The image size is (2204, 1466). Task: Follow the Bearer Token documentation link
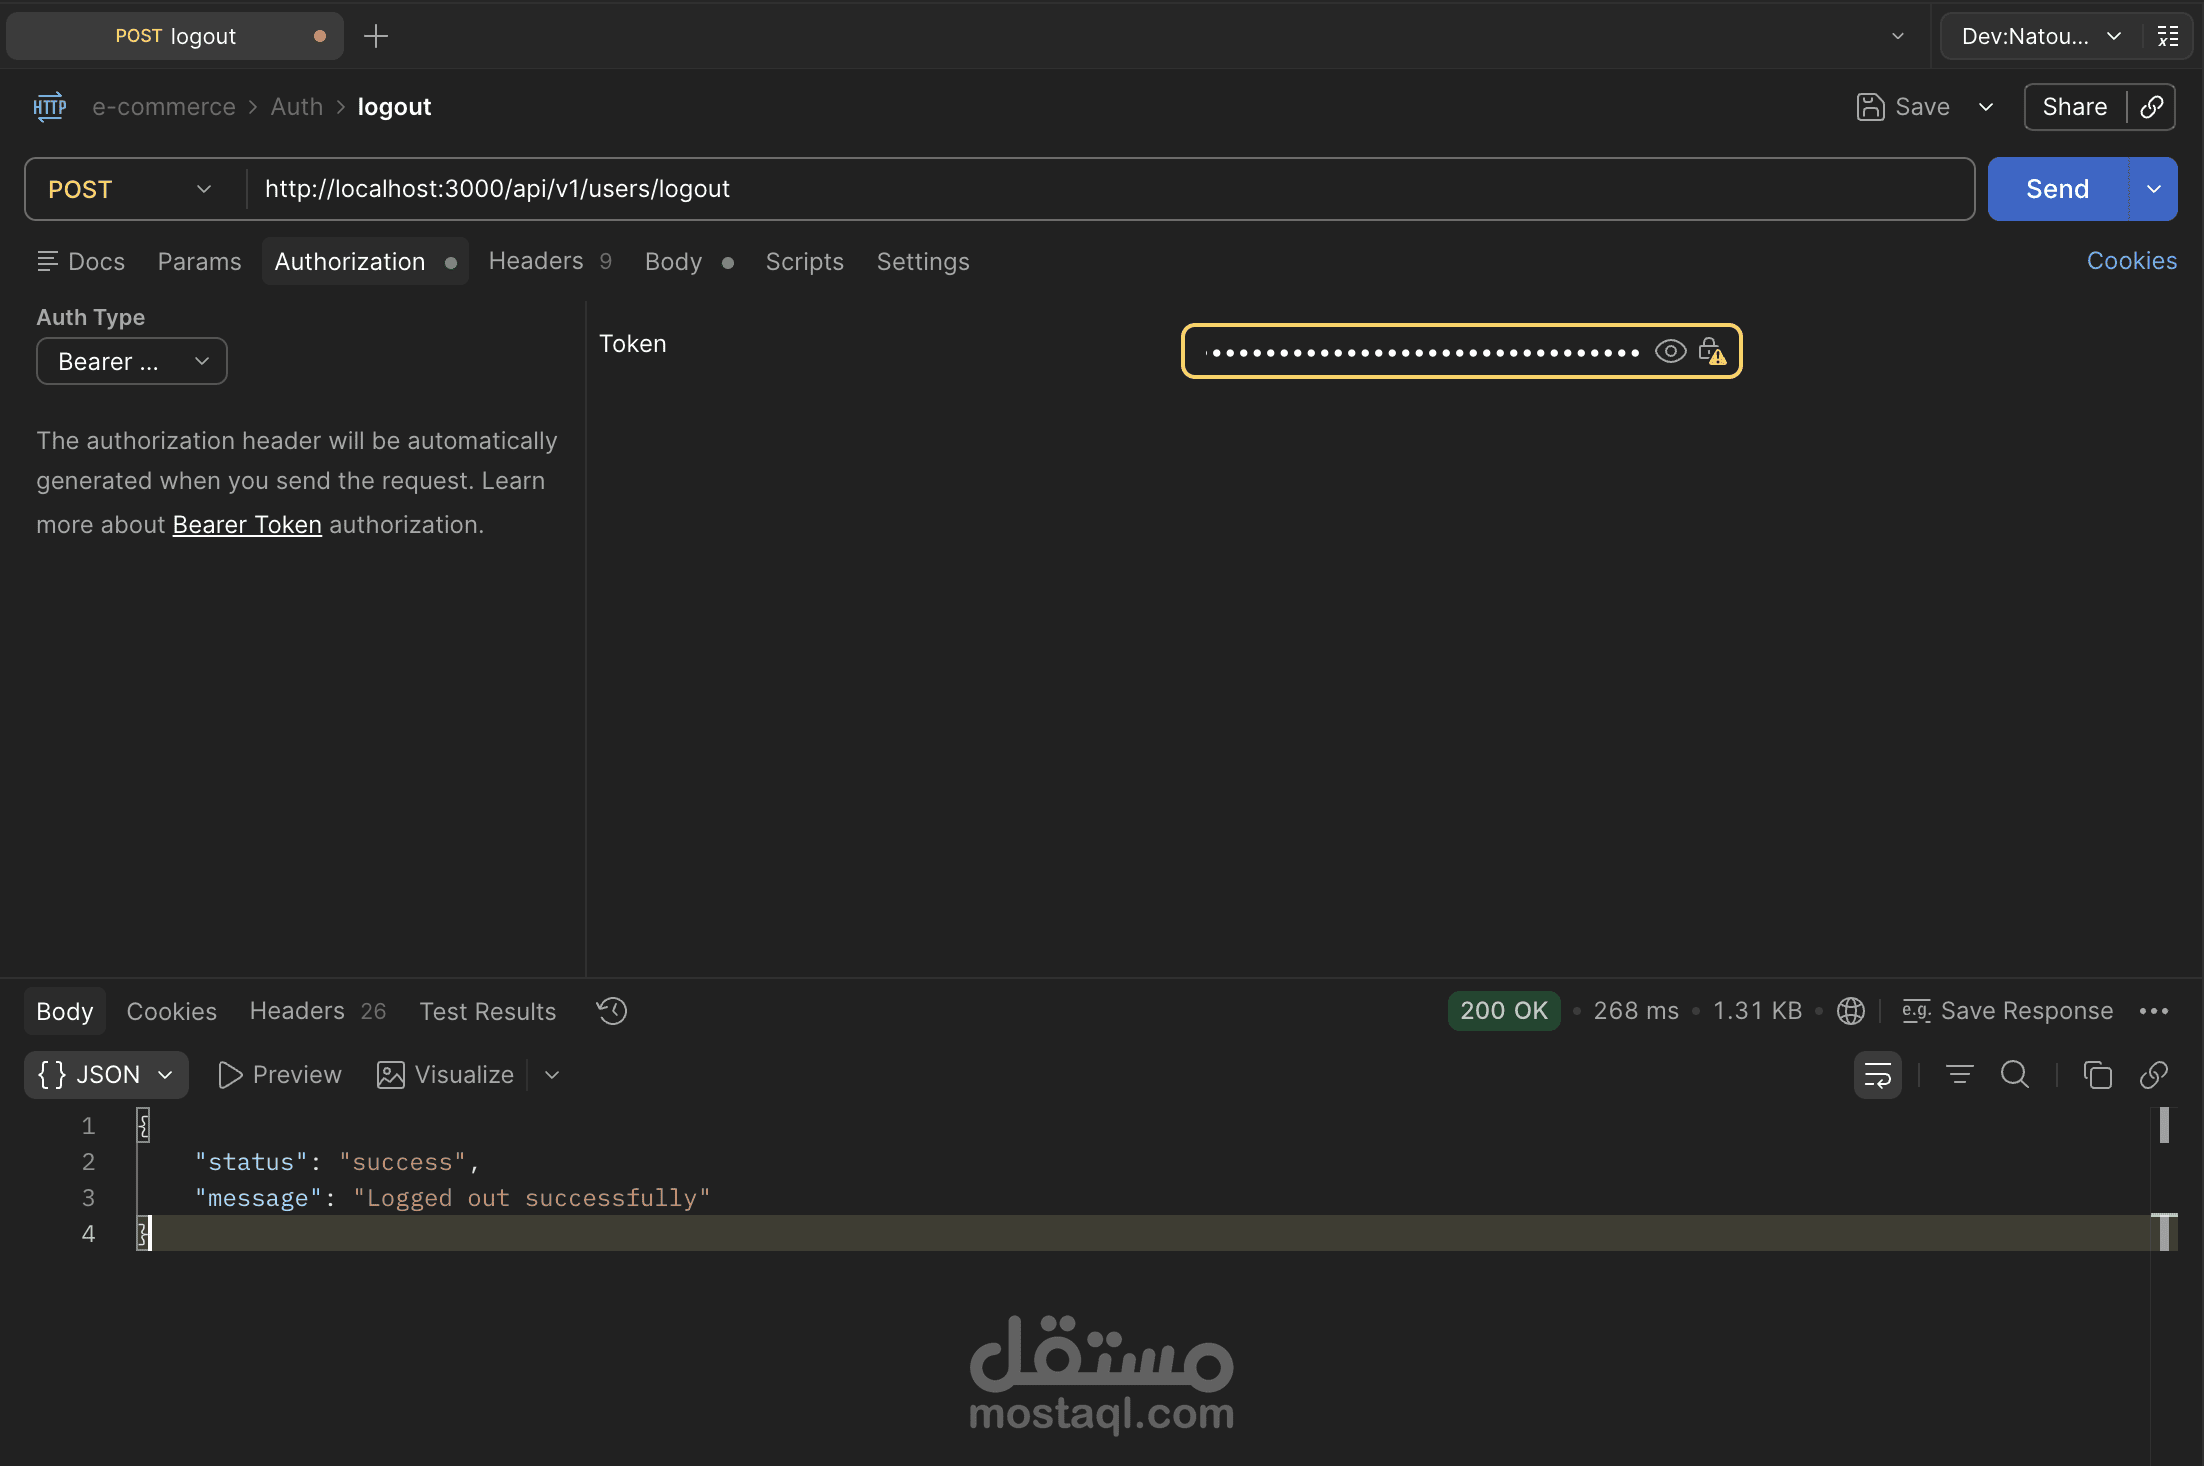(247, 525)
